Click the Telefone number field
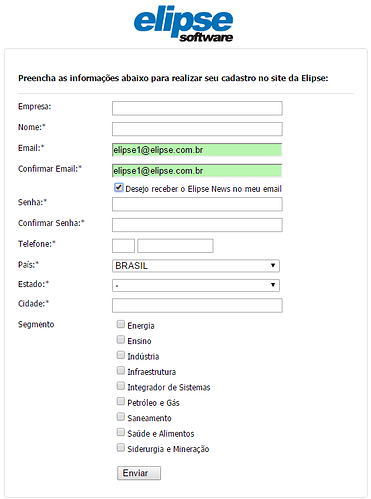Image resolution: width=371 pixels, height=499 pixels. [175, 246]
